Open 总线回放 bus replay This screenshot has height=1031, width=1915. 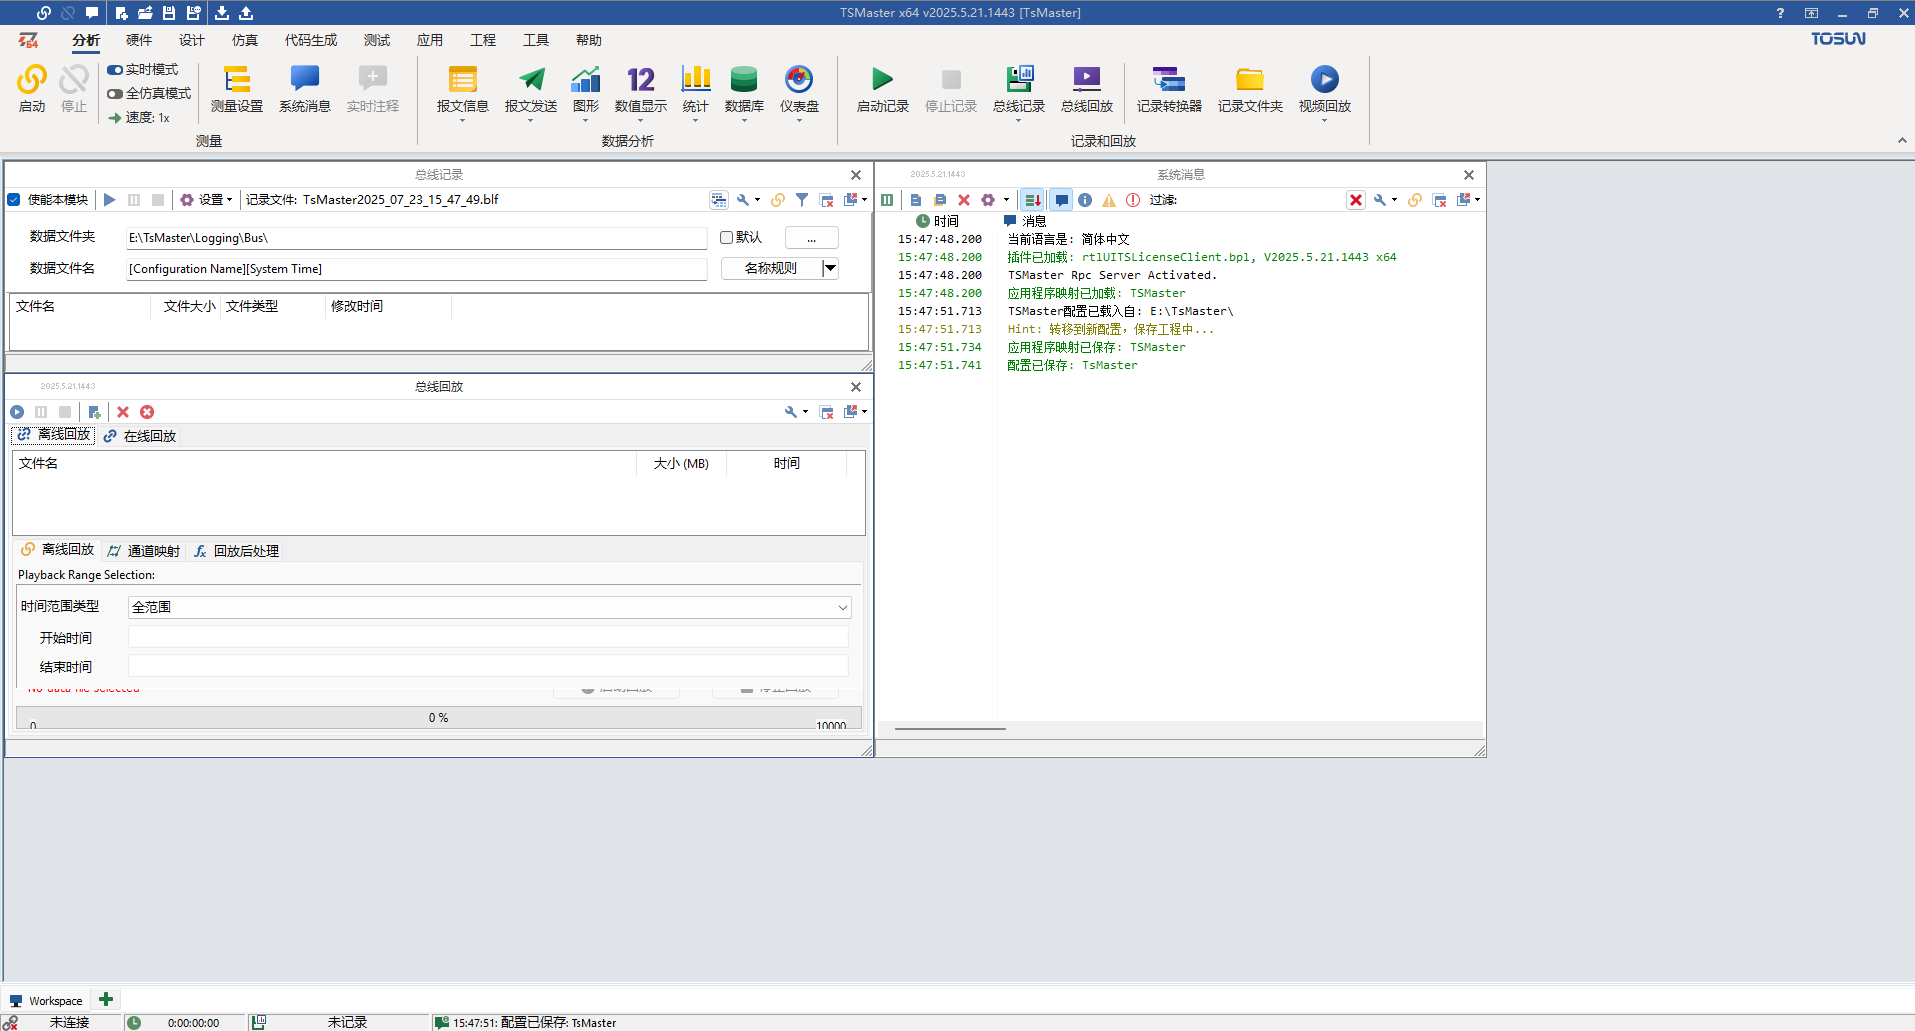click(x=1087, y=89)
